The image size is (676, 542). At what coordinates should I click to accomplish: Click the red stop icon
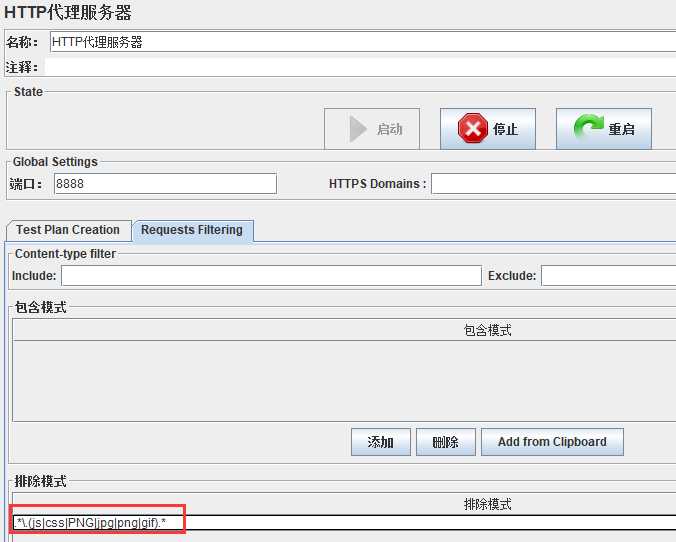tap(473, 128)
